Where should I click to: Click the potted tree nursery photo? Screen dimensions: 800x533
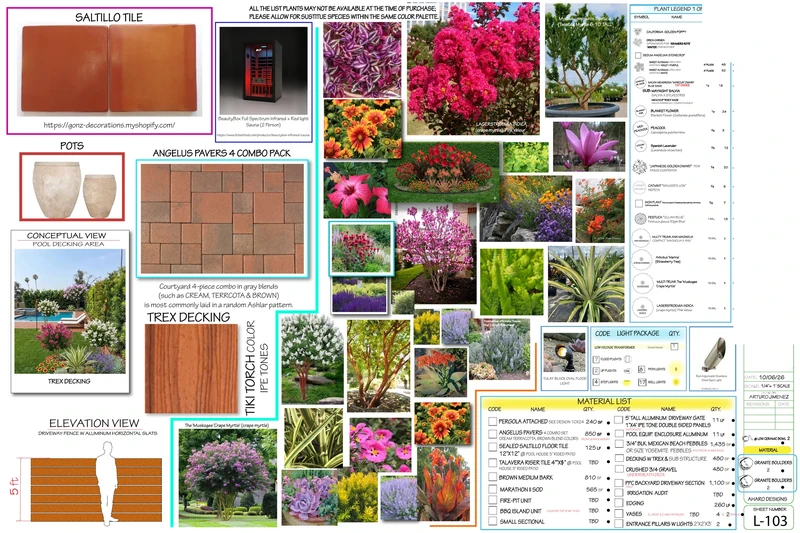(586, 60)
